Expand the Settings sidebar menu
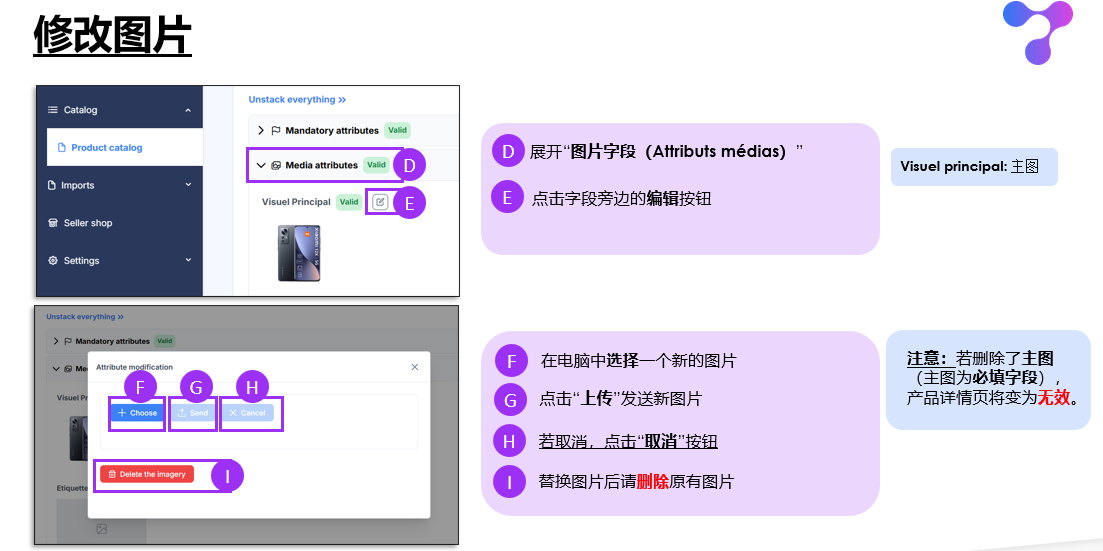Viewport: 1103px width, 551px height. coord(188,261)
